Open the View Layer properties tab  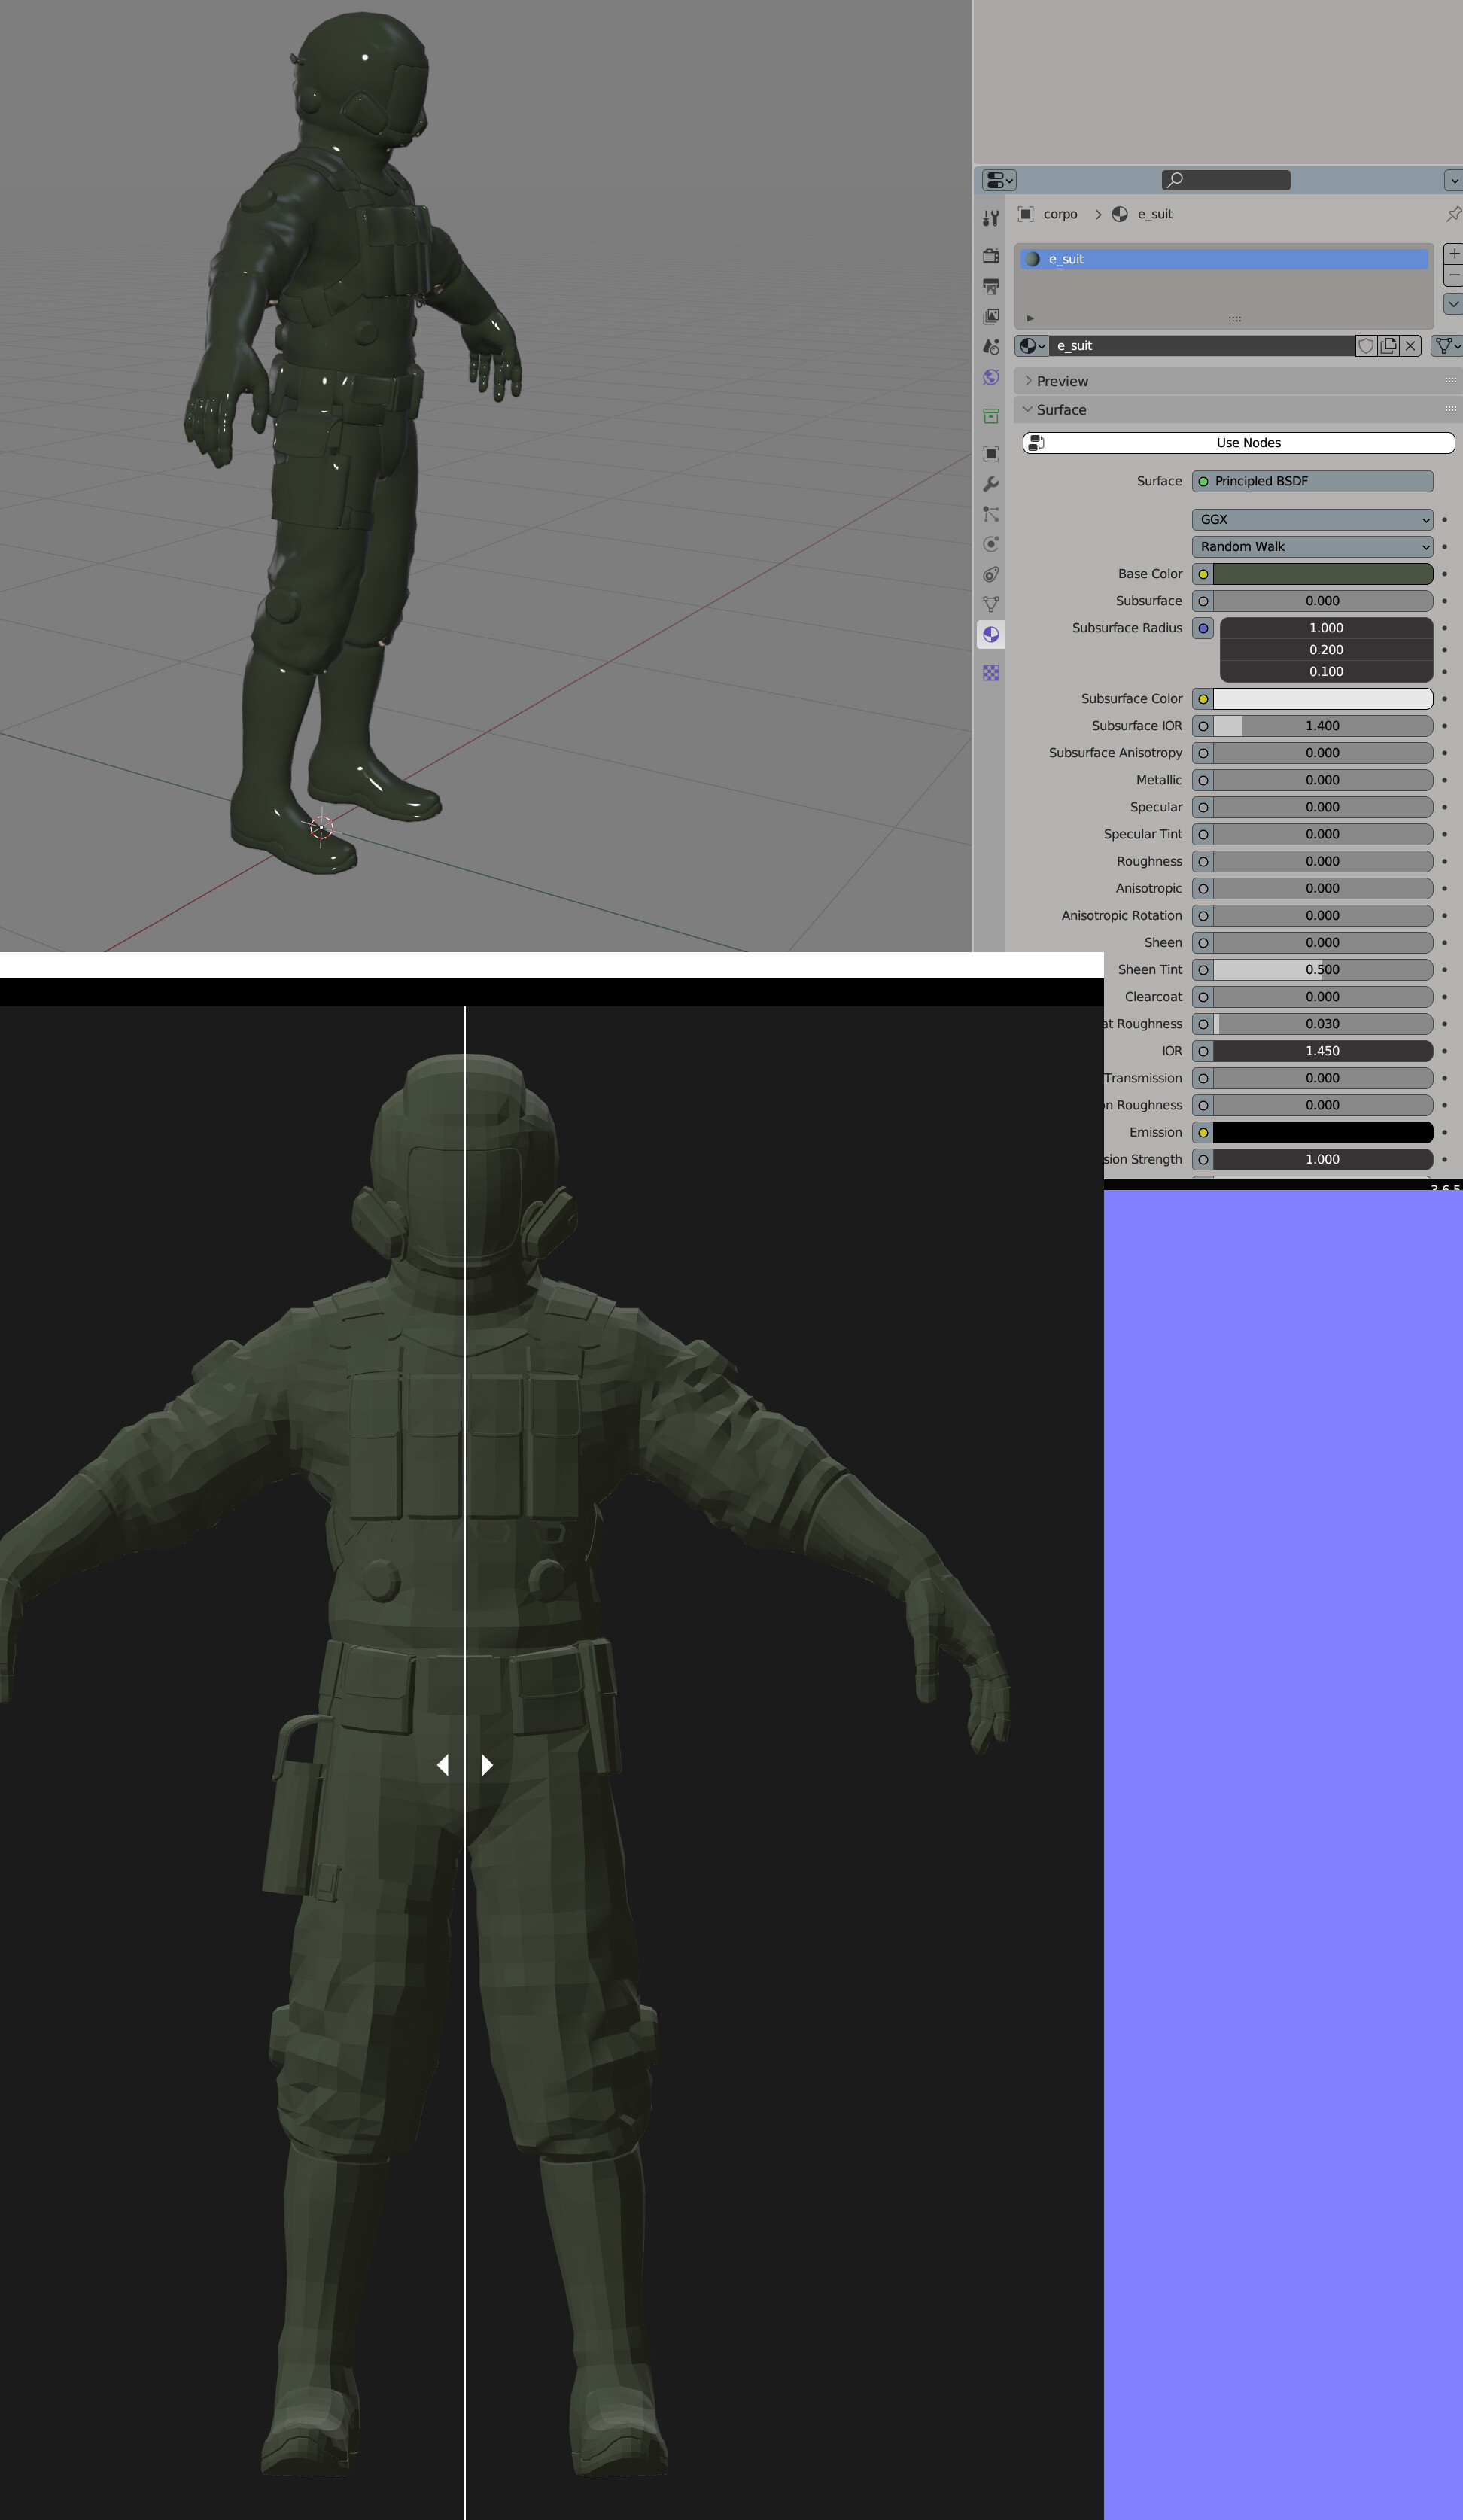[x=991, y=316]
